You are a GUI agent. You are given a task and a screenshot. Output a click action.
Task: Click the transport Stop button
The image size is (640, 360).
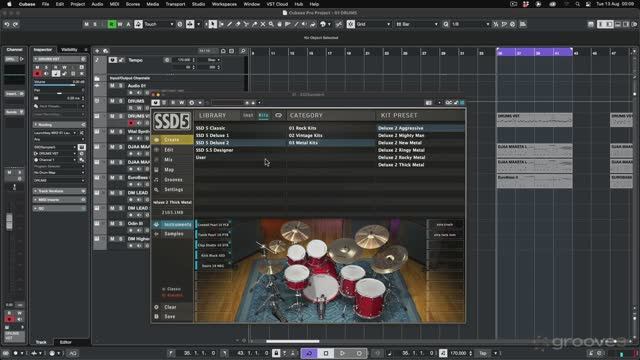click(x=326, y=353)
